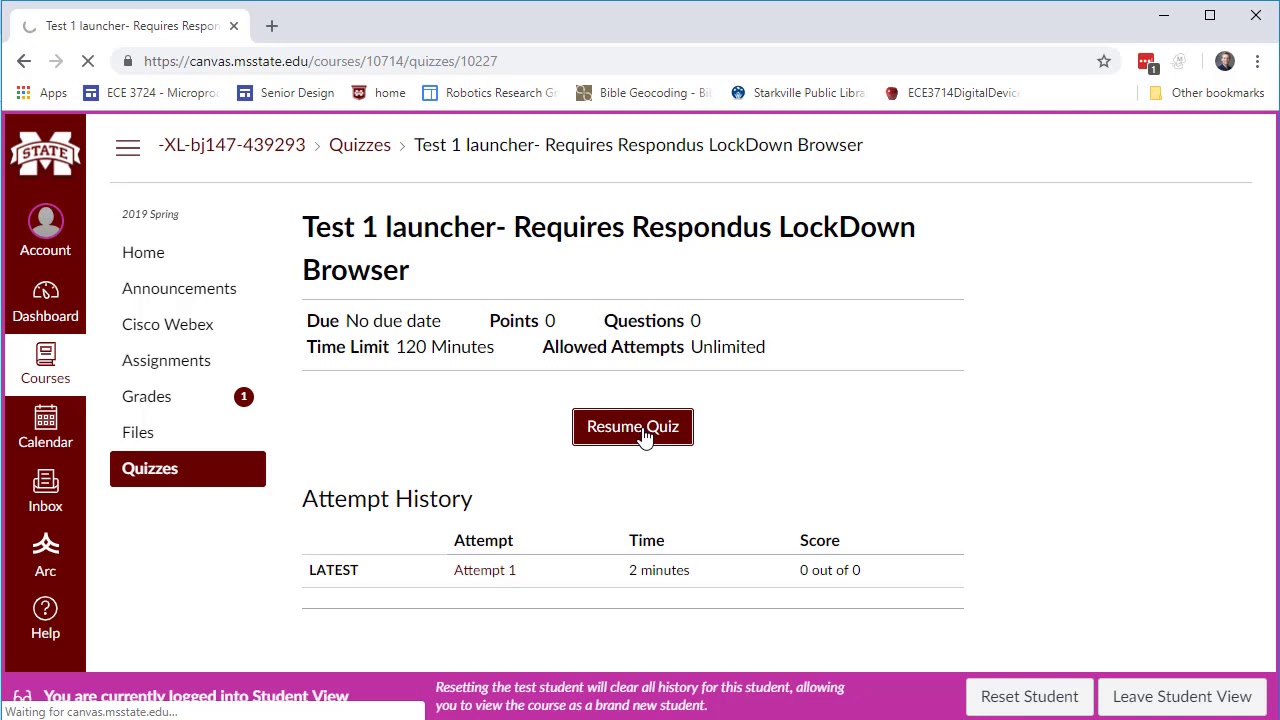Click Leave Student View button
This screenshot has height=720, width=1280.
pyautogui.click(x=1182, y=696)
